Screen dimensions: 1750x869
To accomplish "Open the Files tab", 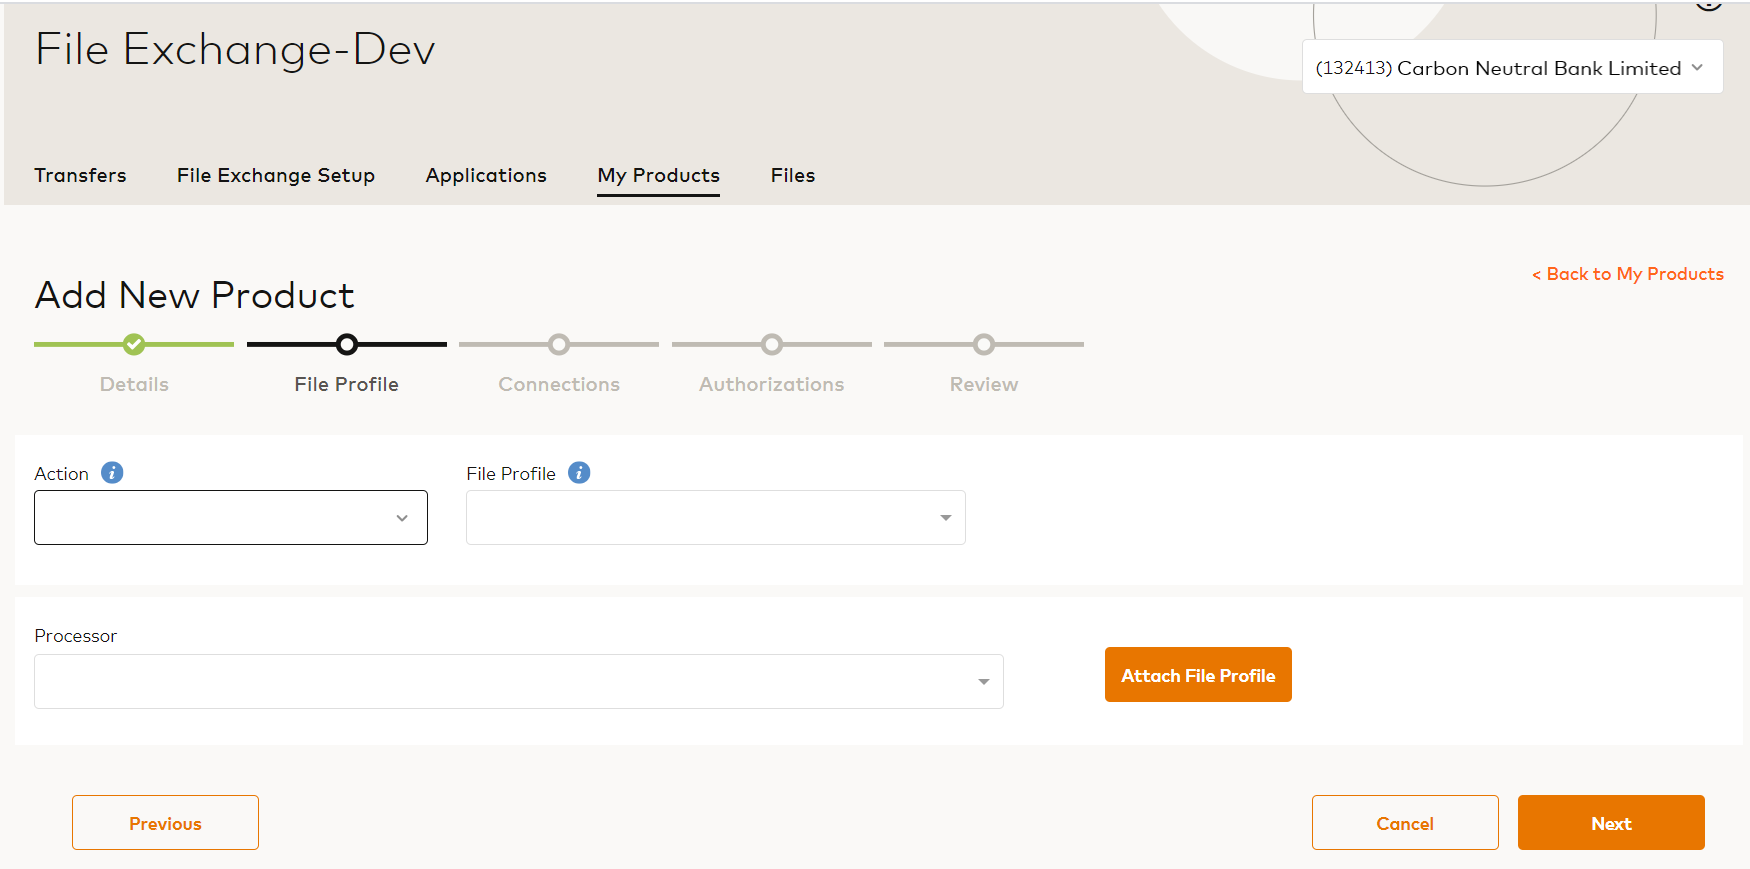I will click(x=793, y=175).
